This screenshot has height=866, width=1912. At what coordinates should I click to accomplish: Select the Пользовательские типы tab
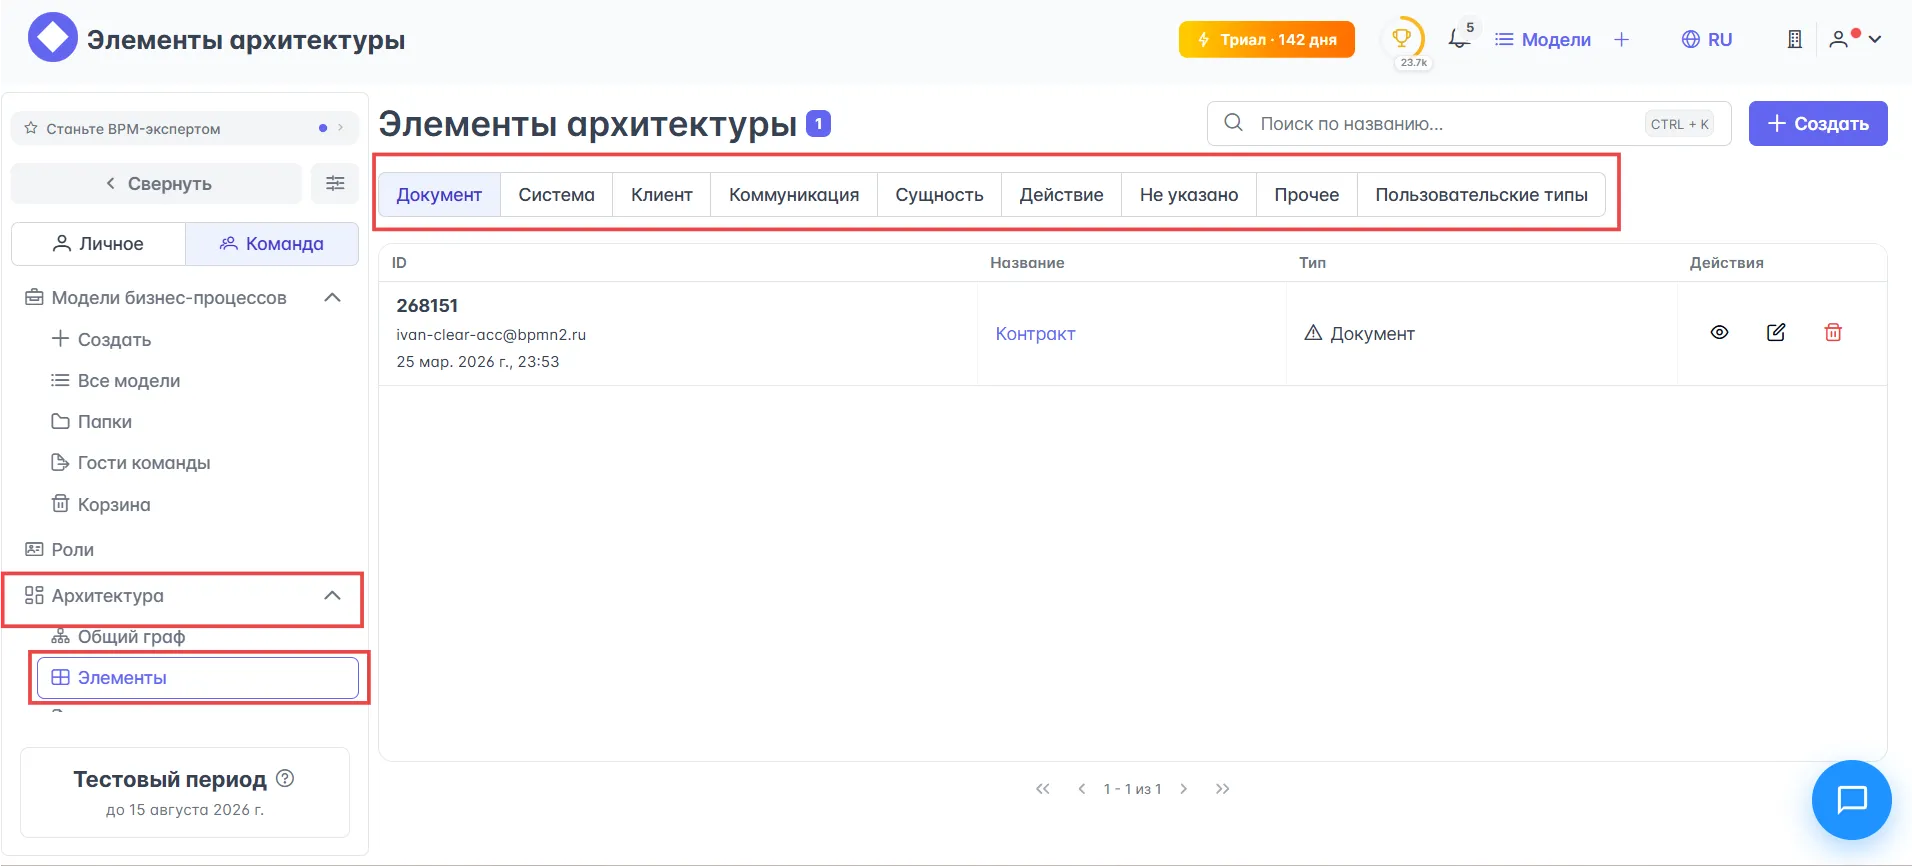point(1481,195)
